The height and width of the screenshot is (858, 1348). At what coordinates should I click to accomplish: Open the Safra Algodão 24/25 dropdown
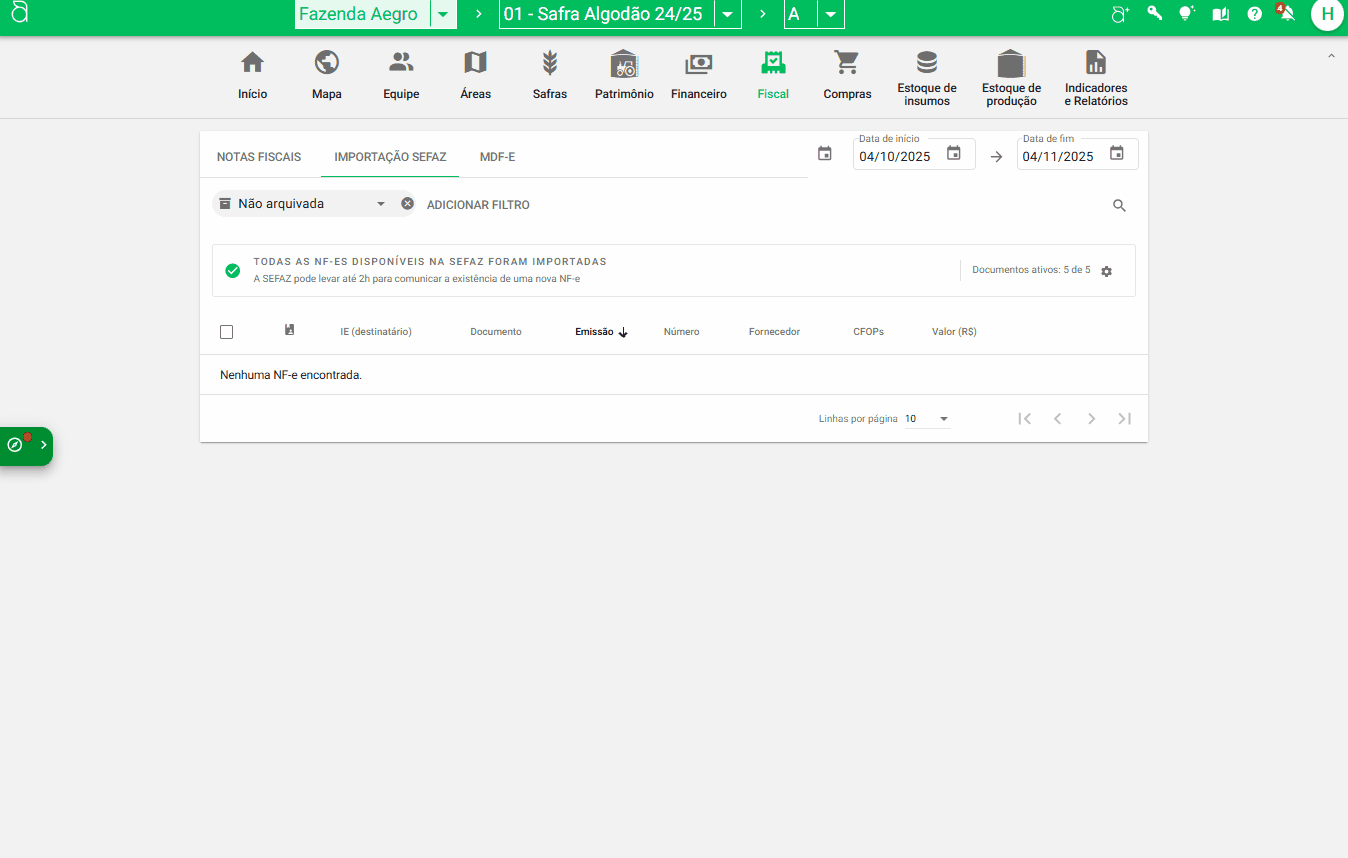(x=726, y=14)
